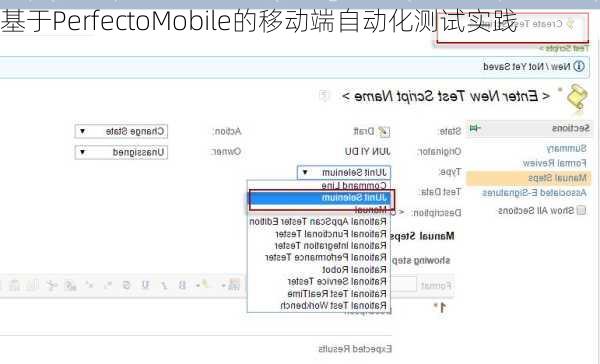Click the pin icon in Sections header
Image resolution: width=600 pixels, height=364 pixels.
coord(475,128)
